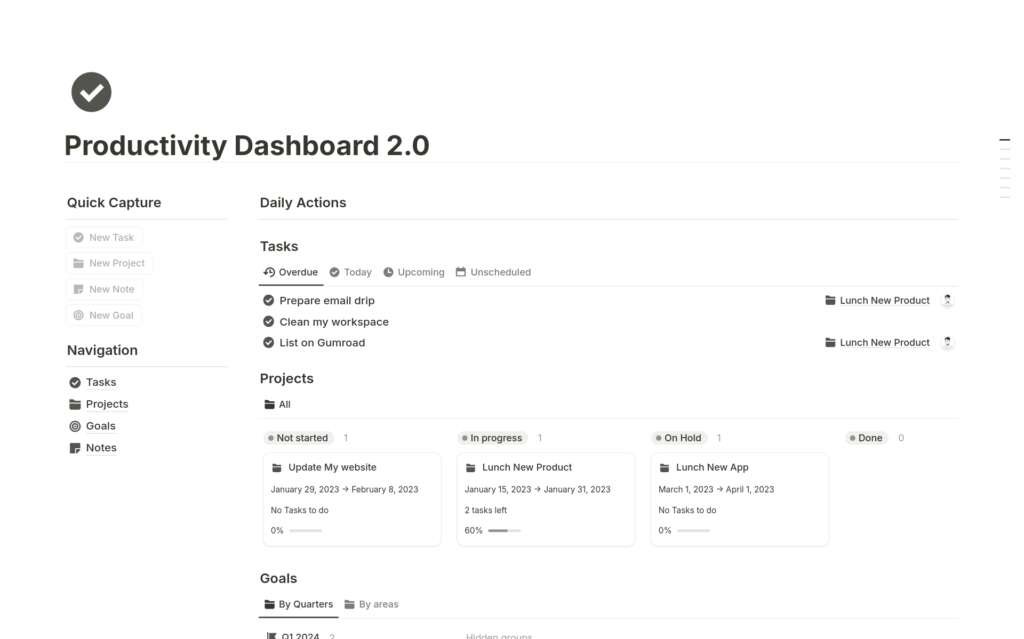
Task: Click the large checkmark page icon
Action: 91,92
